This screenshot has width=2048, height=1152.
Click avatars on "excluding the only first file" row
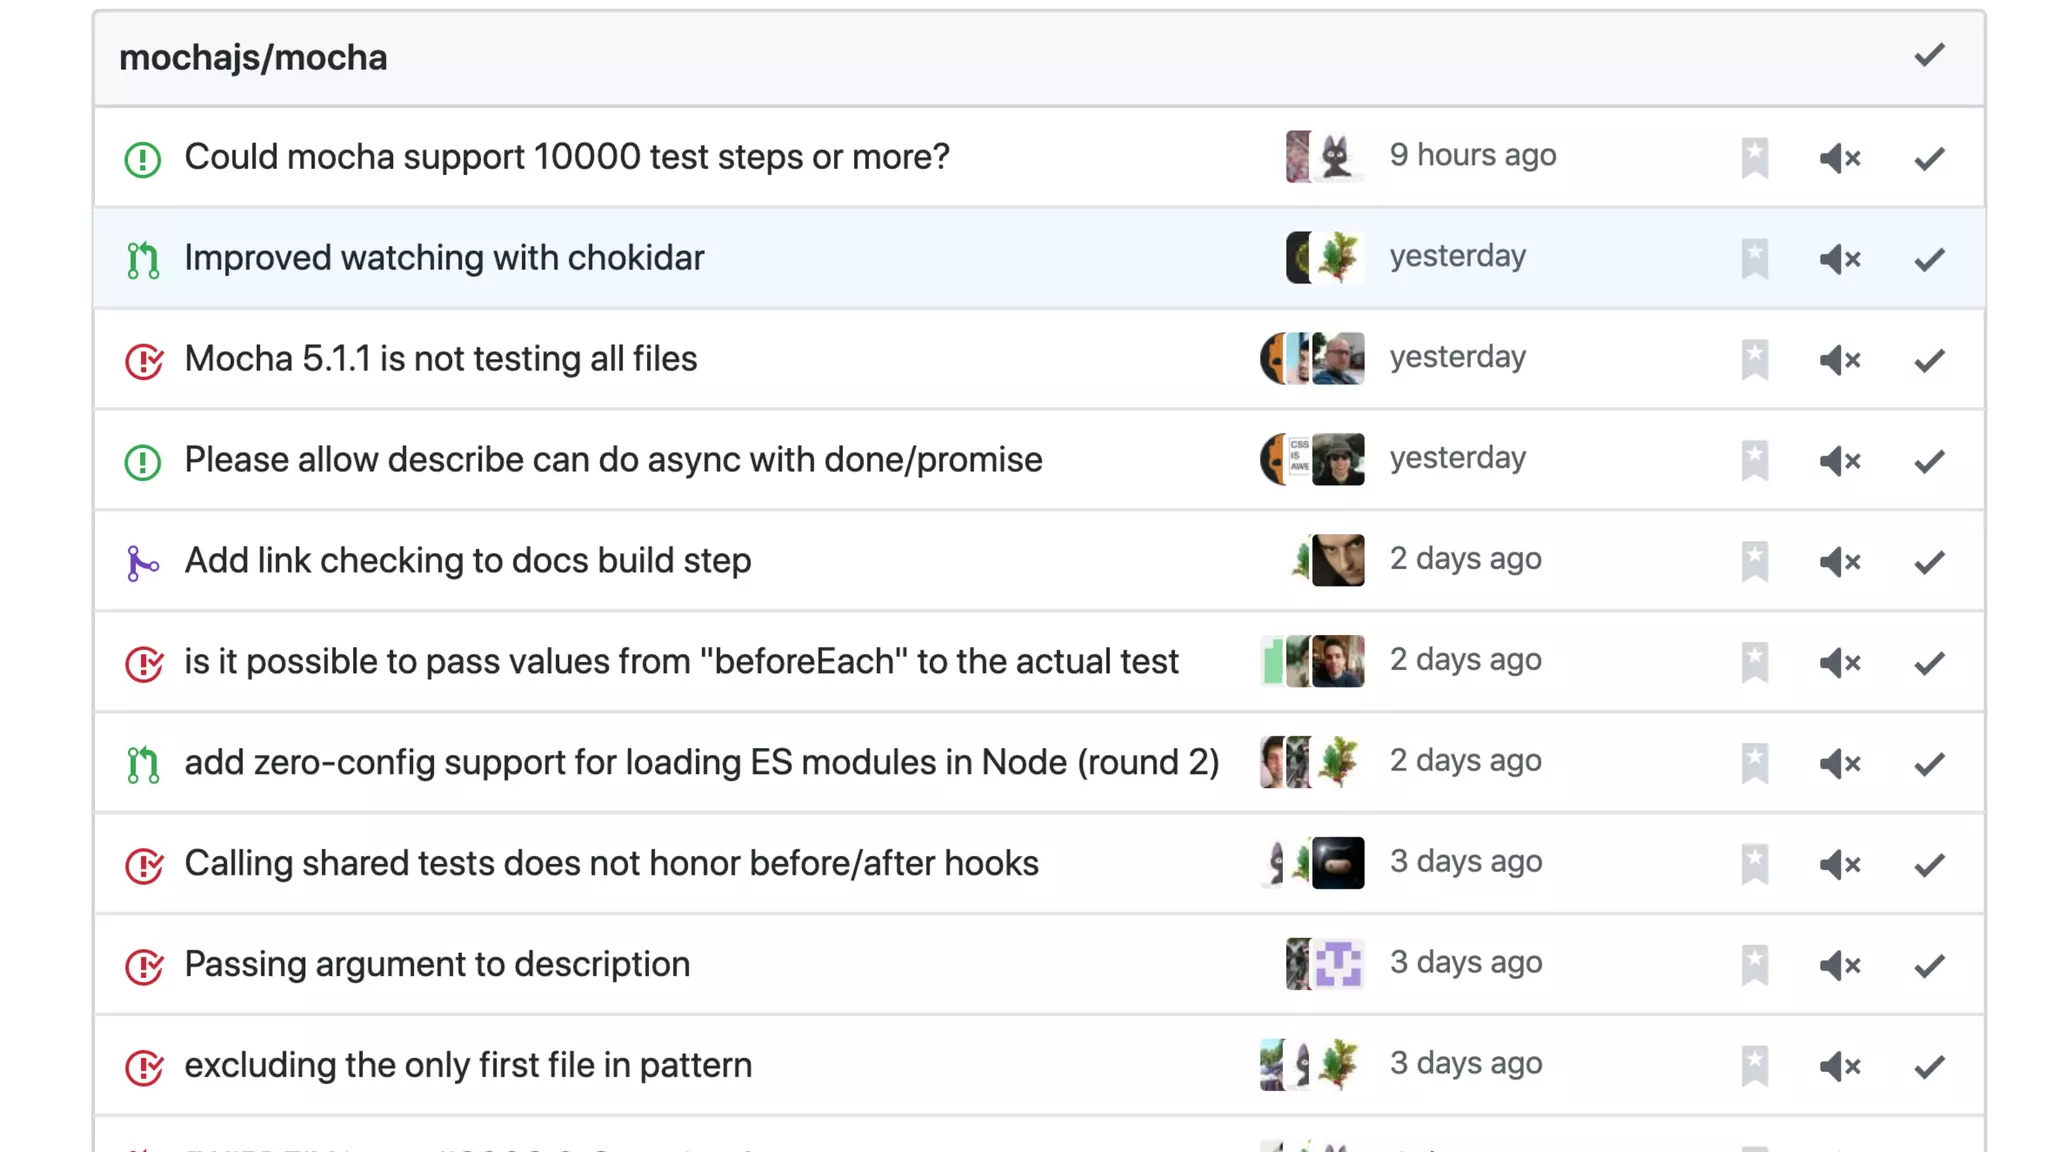[1312, 1064]
